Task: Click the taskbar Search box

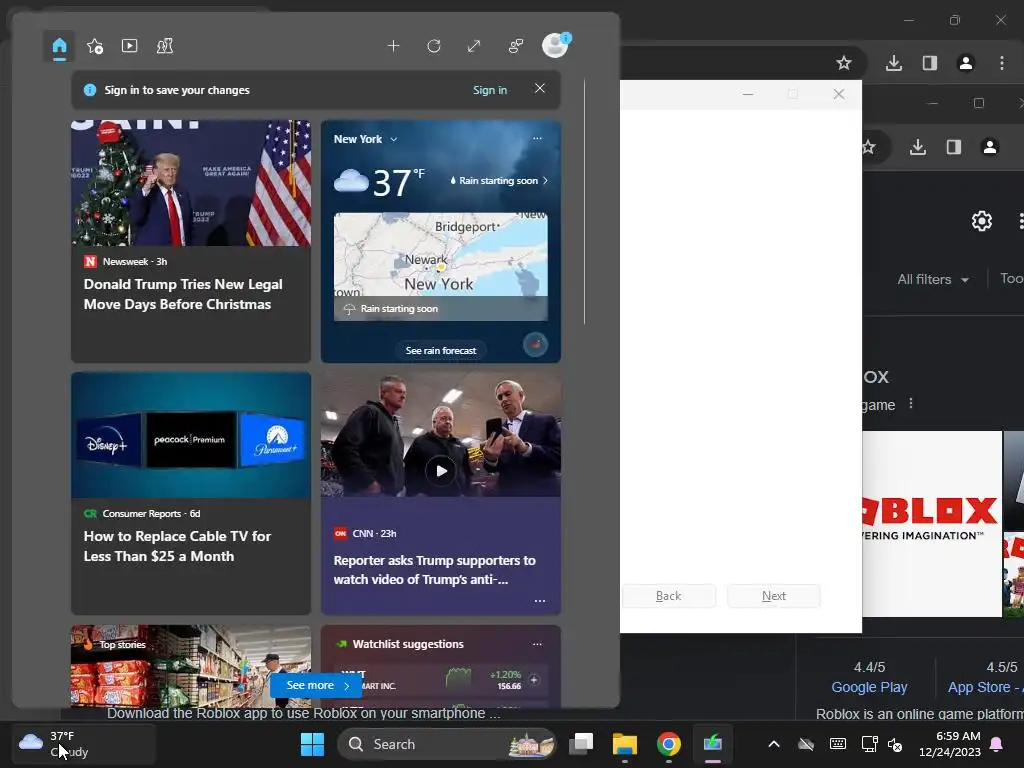Action: pos(447,744)
